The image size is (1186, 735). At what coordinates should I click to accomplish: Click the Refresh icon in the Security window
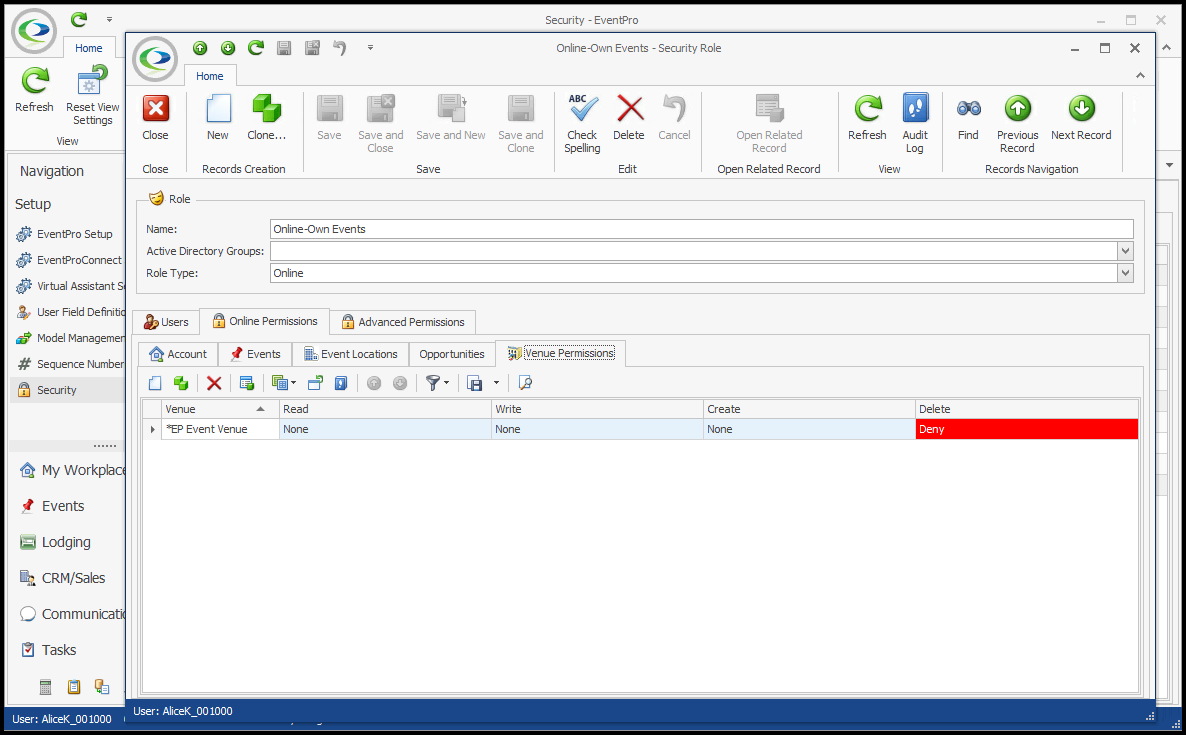click(x=34, y=89)
